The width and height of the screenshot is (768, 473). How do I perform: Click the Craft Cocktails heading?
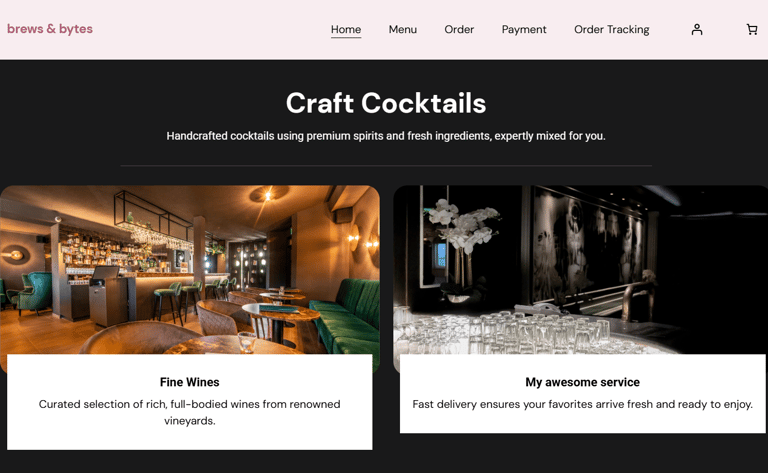pos(386,103)
